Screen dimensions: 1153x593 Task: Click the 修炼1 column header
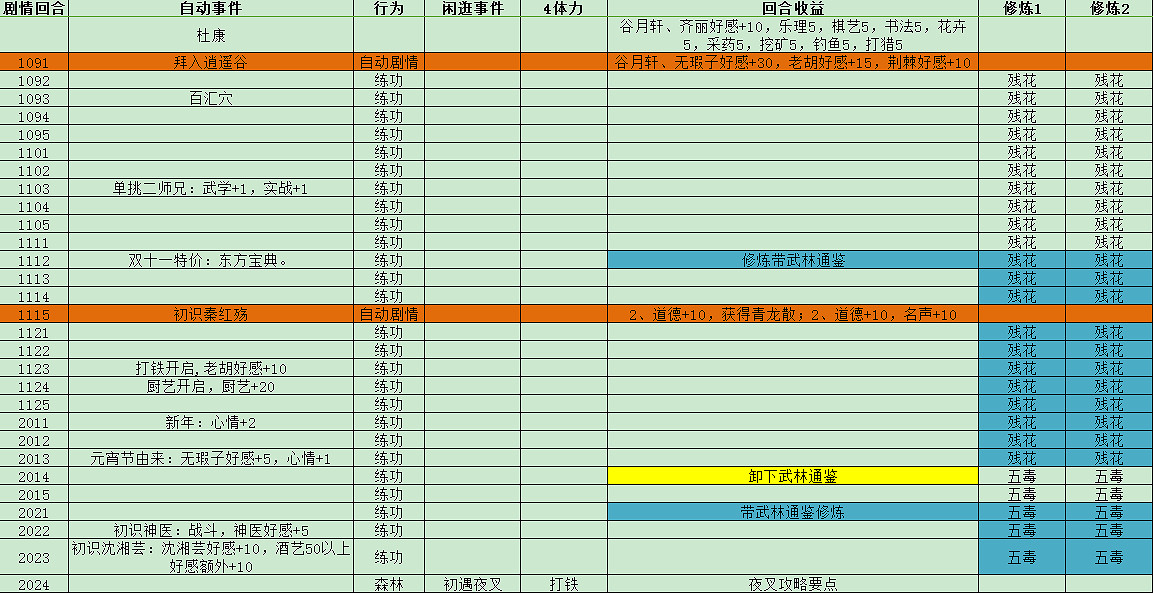1021,9
